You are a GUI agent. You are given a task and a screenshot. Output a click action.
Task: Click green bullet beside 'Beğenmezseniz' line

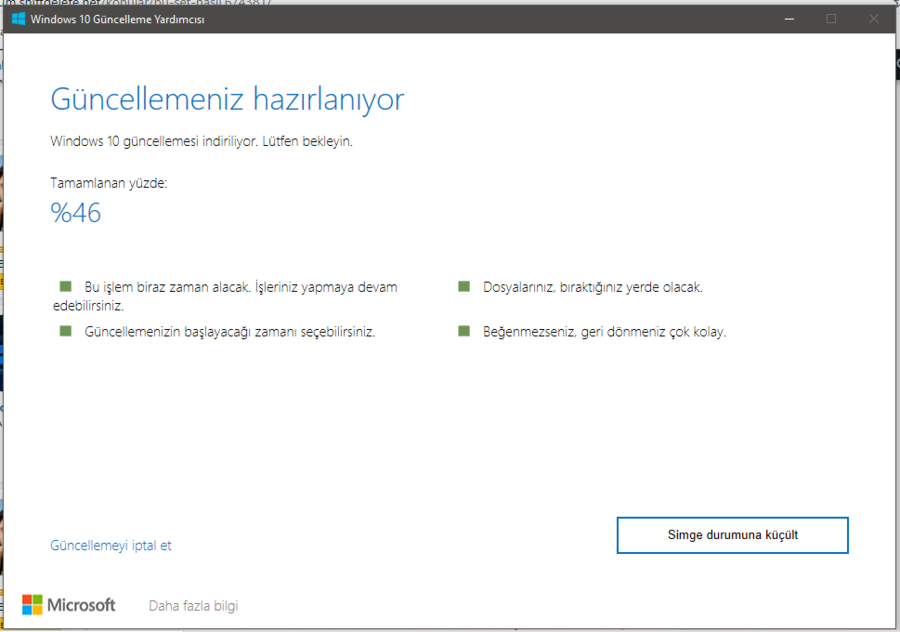tap(464, 331)
